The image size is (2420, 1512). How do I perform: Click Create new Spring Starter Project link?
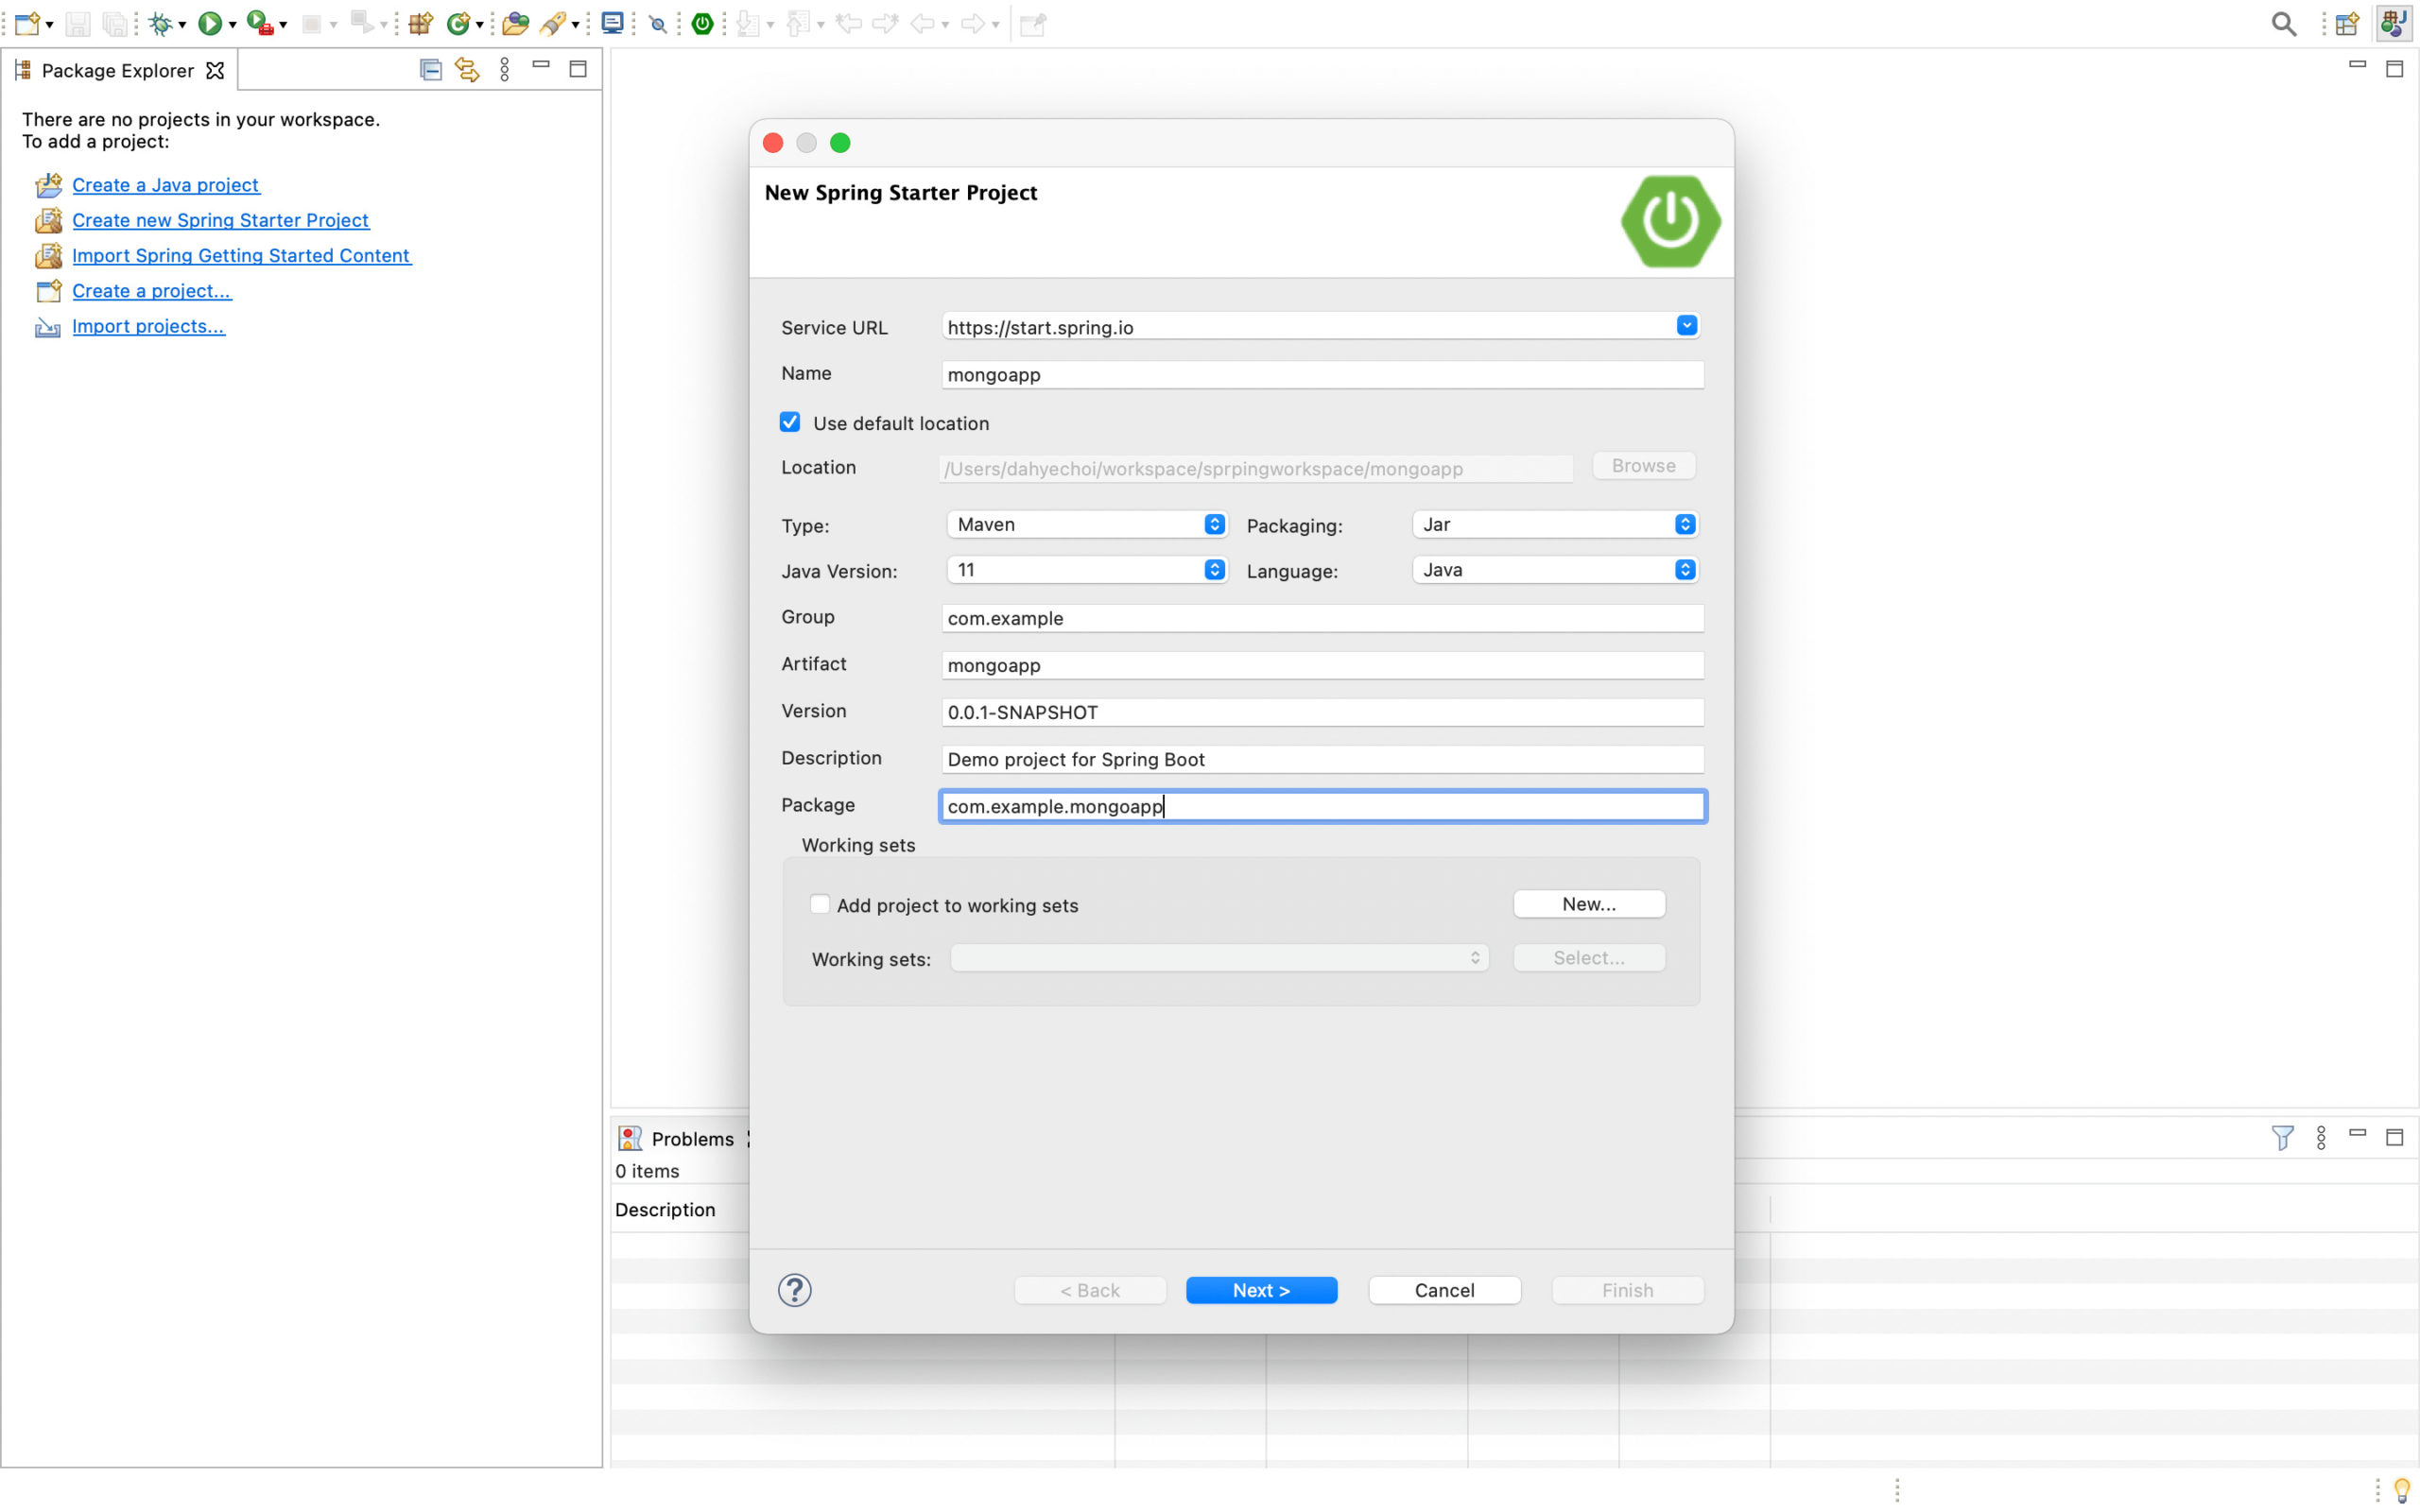coord(220,220)
